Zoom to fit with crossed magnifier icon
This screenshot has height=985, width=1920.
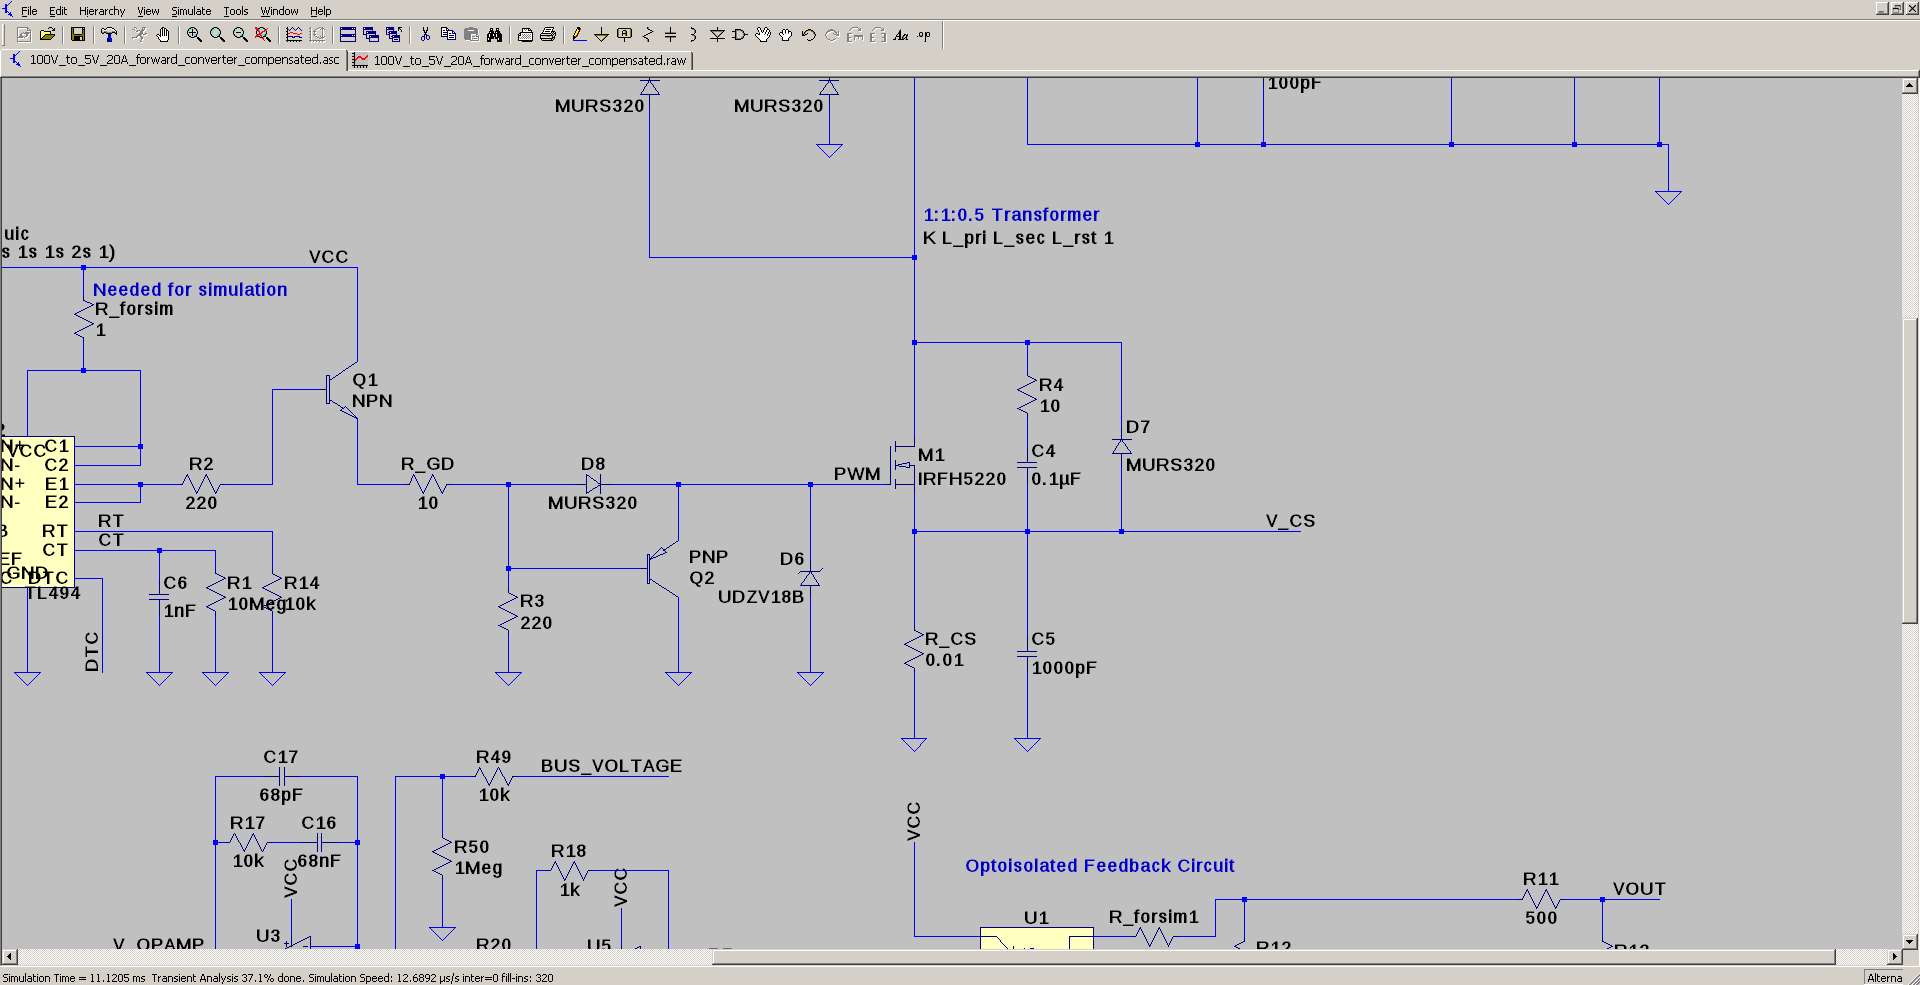coord(263,35)
